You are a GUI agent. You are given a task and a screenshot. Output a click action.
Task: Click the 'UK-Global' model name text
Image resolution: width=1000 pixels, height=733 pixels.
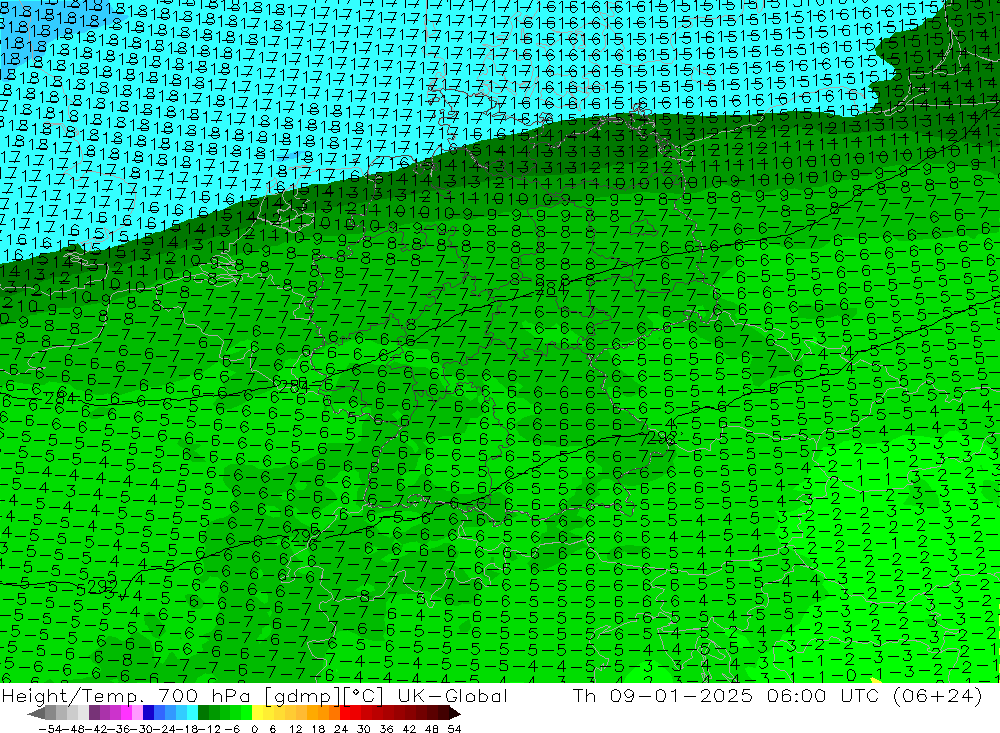point(452,696)
